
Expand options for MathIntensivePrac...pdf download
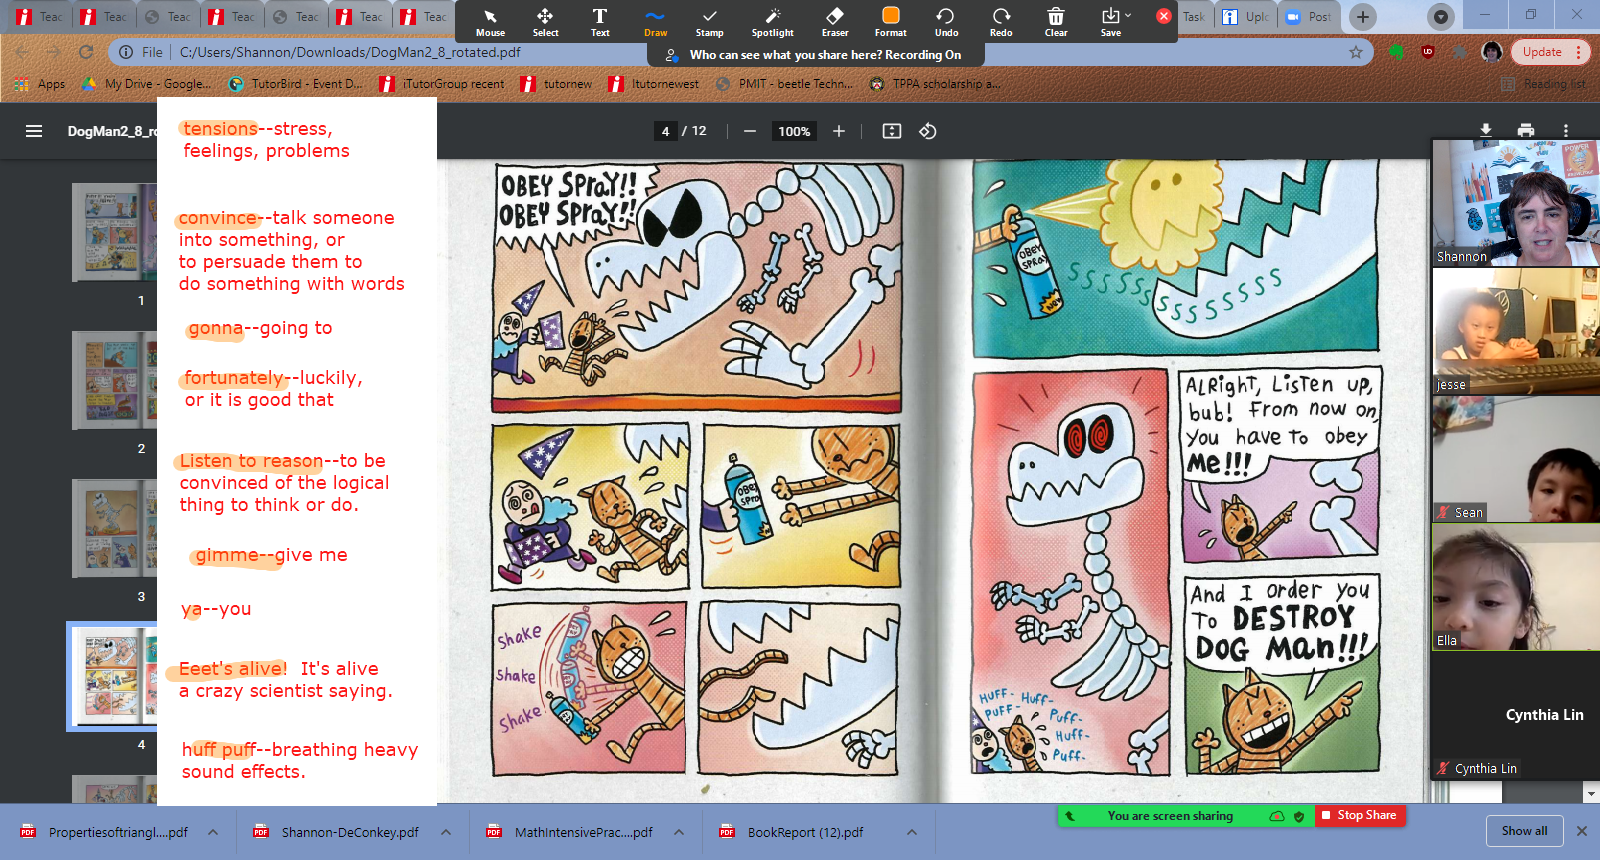(x=679, y=832)
